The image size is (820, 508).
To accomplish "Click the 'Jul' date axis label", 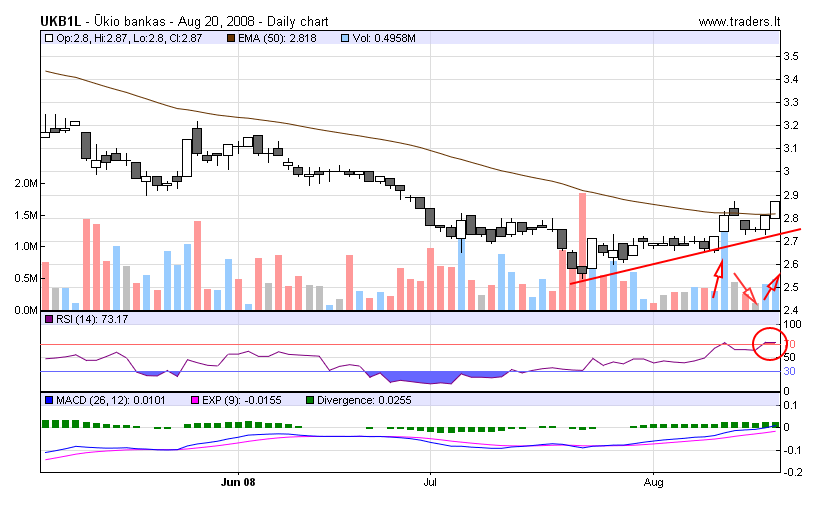I will pos(430,482).
